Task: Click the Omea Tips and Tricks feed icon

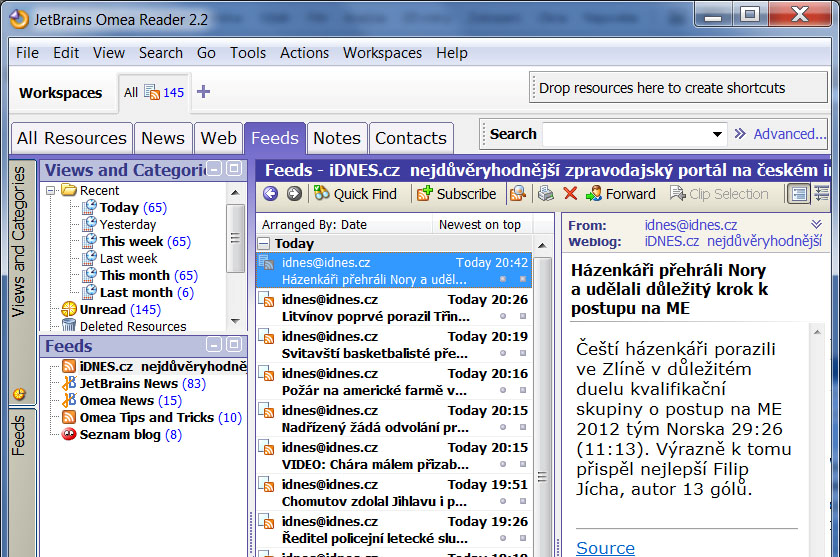Action: 69,417
